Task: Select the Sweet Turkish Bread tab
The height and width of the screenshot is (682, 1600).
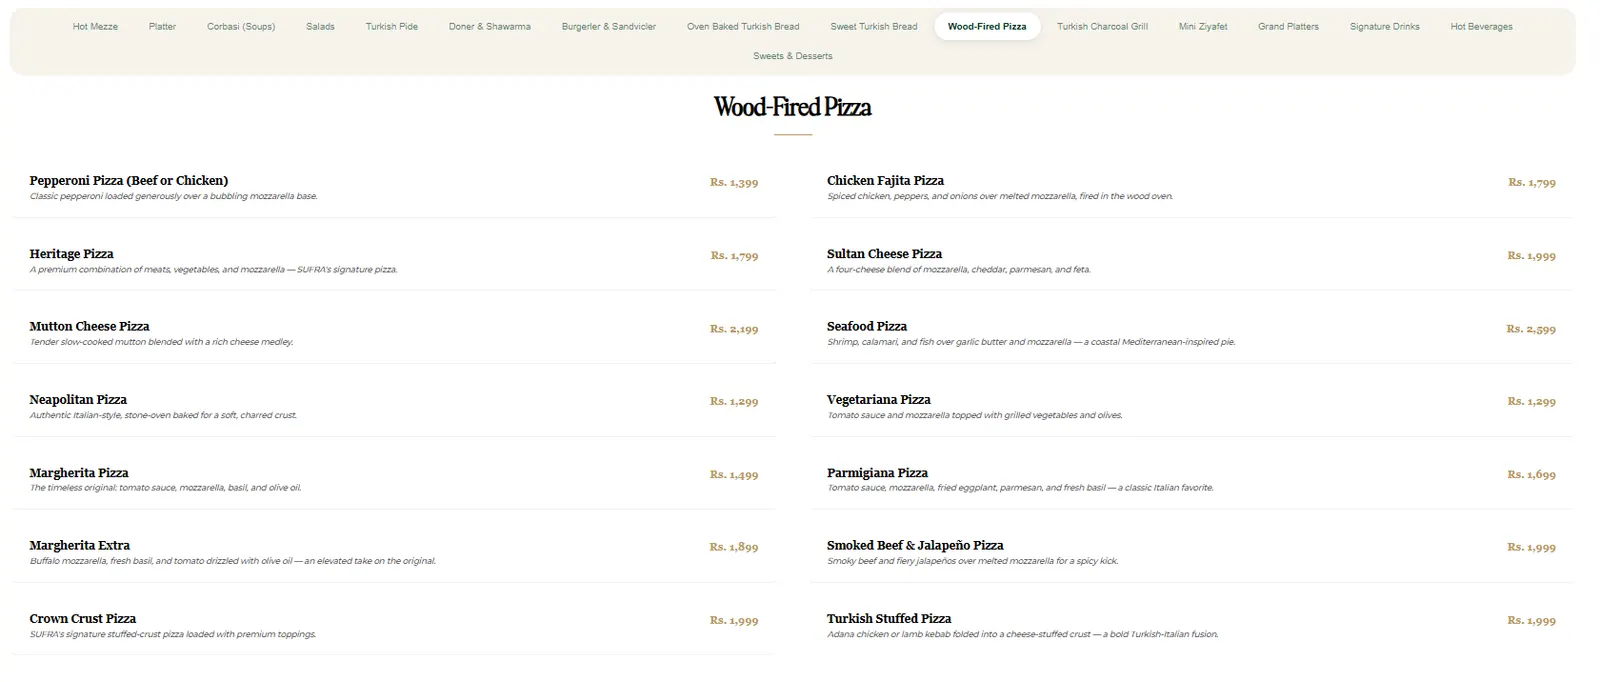Action: (x=874, y=27)
